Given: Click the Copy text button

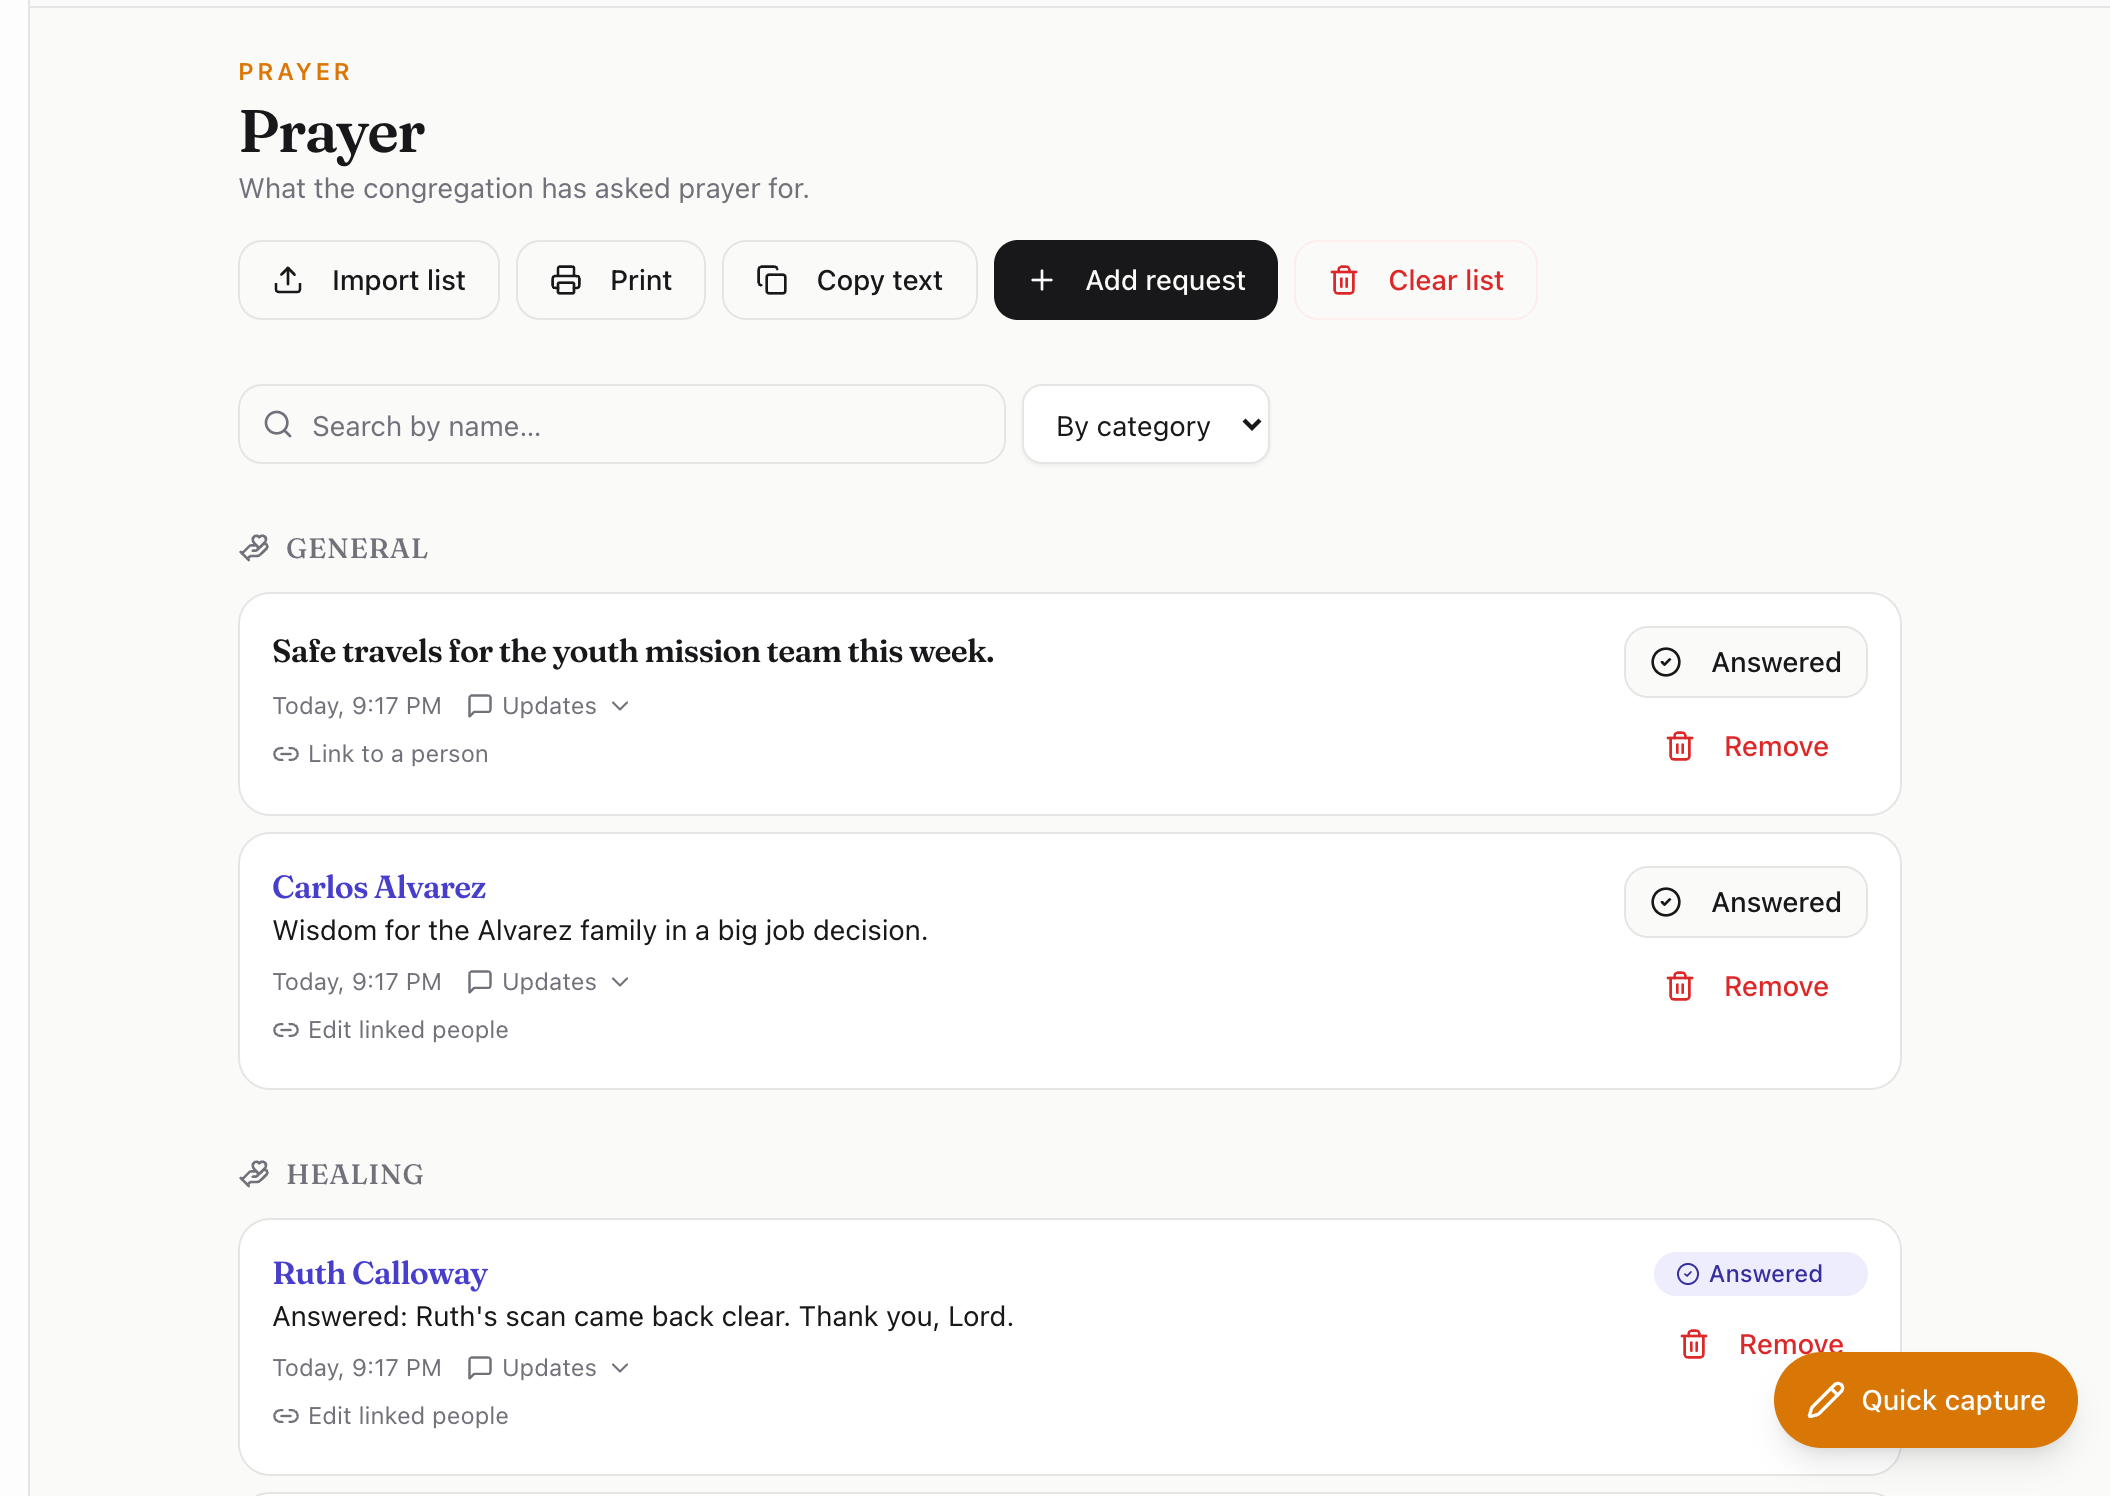Looking at the screenshot, I should tap(850, 280).
